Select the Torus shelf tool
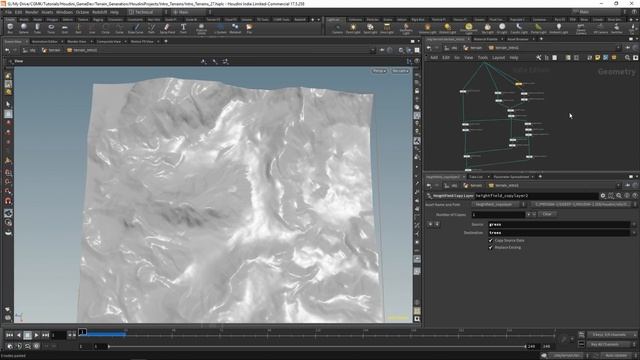The width and height of the screenshot is (640, 360). (51, 28)
